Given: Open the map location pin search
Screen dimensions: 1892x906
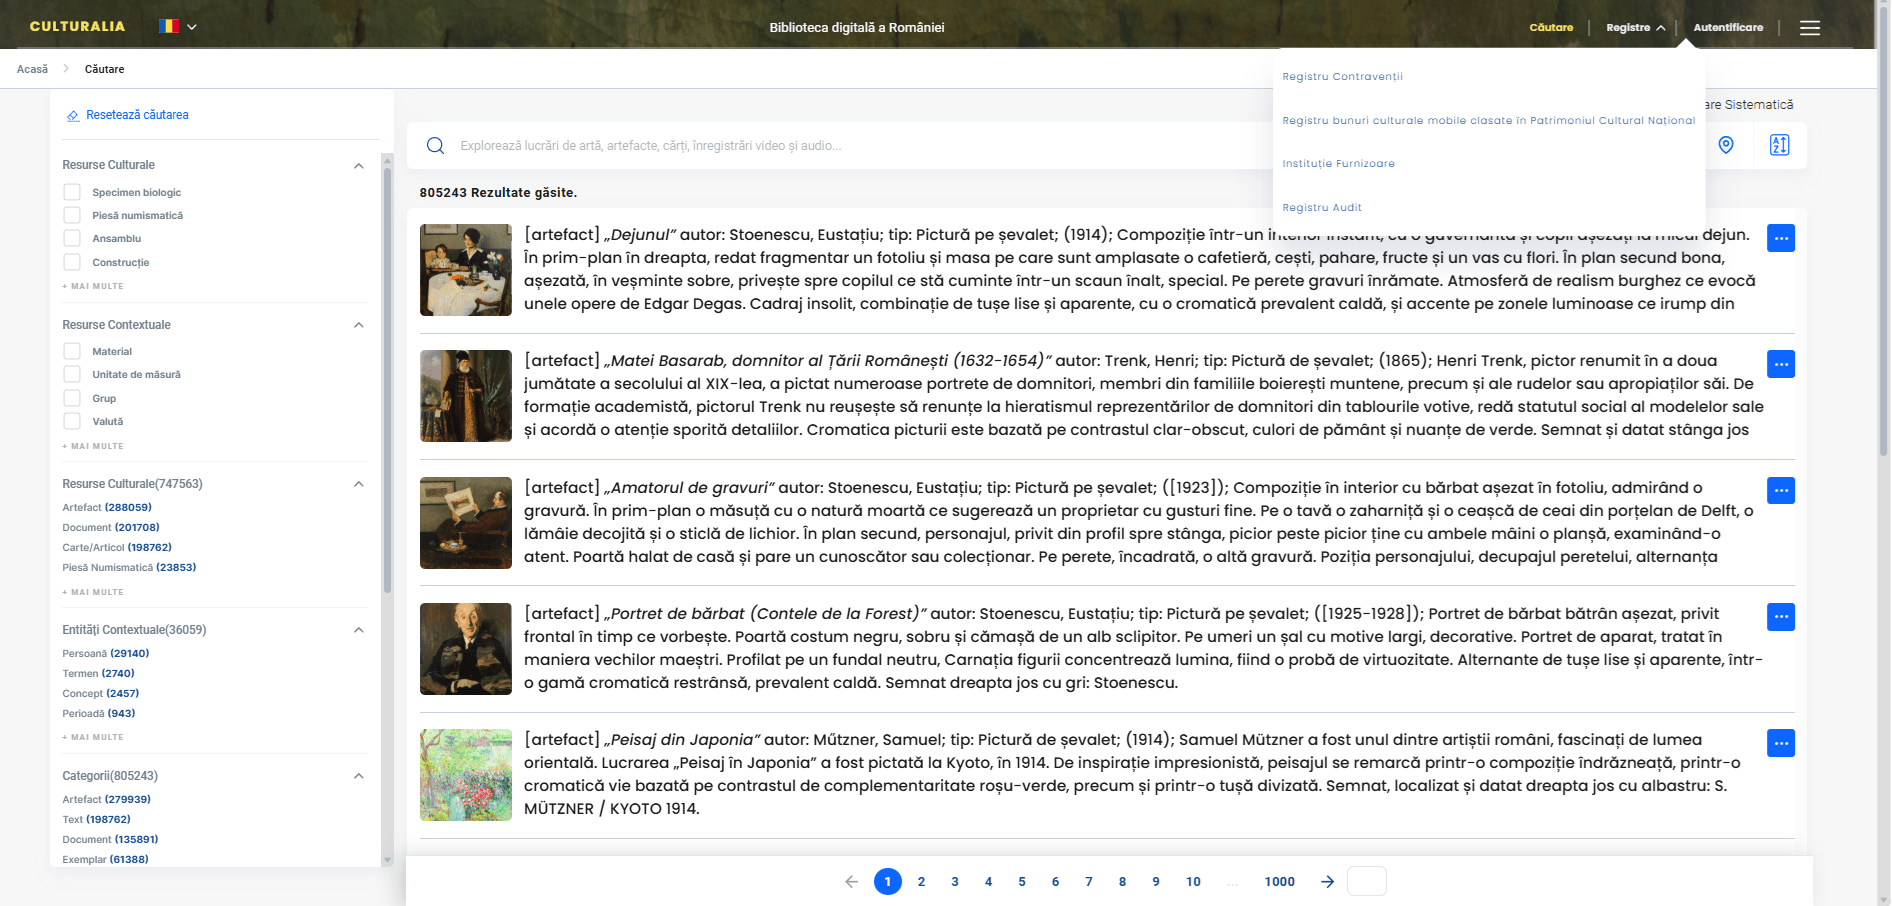Looking at the screenshot, I should tap(1725, 145).
